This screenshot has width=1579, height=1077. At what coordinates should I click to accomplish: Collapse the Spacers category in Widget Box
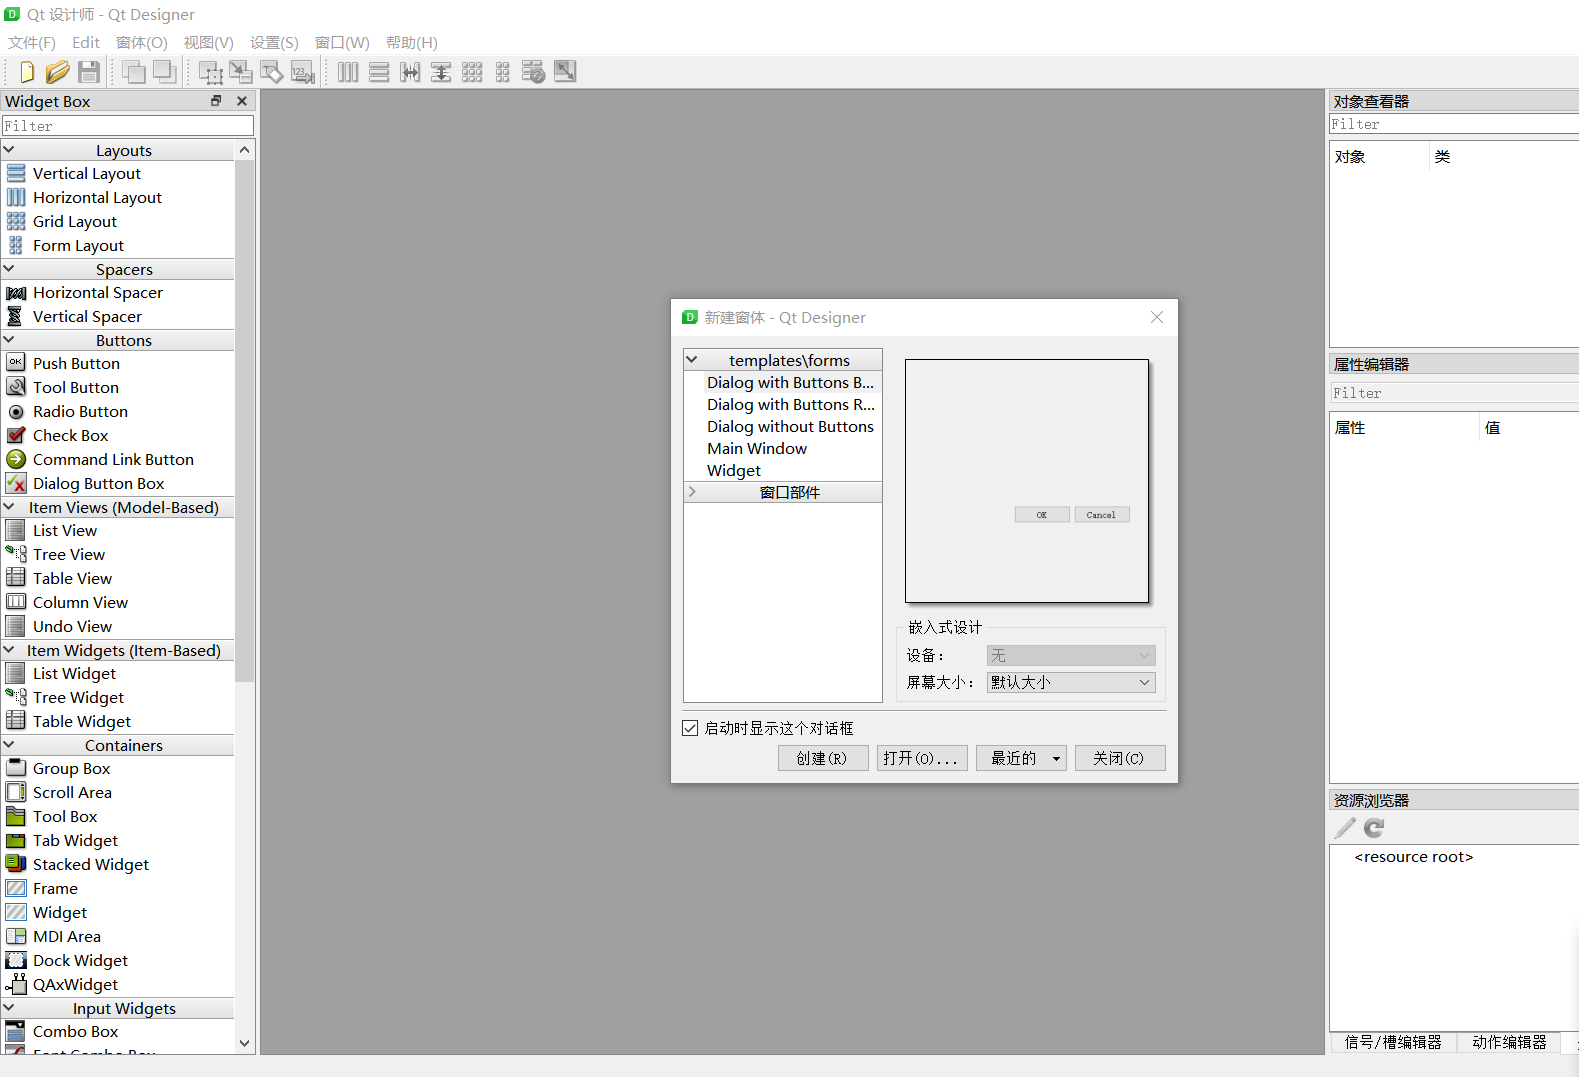(x=9, y=268)
